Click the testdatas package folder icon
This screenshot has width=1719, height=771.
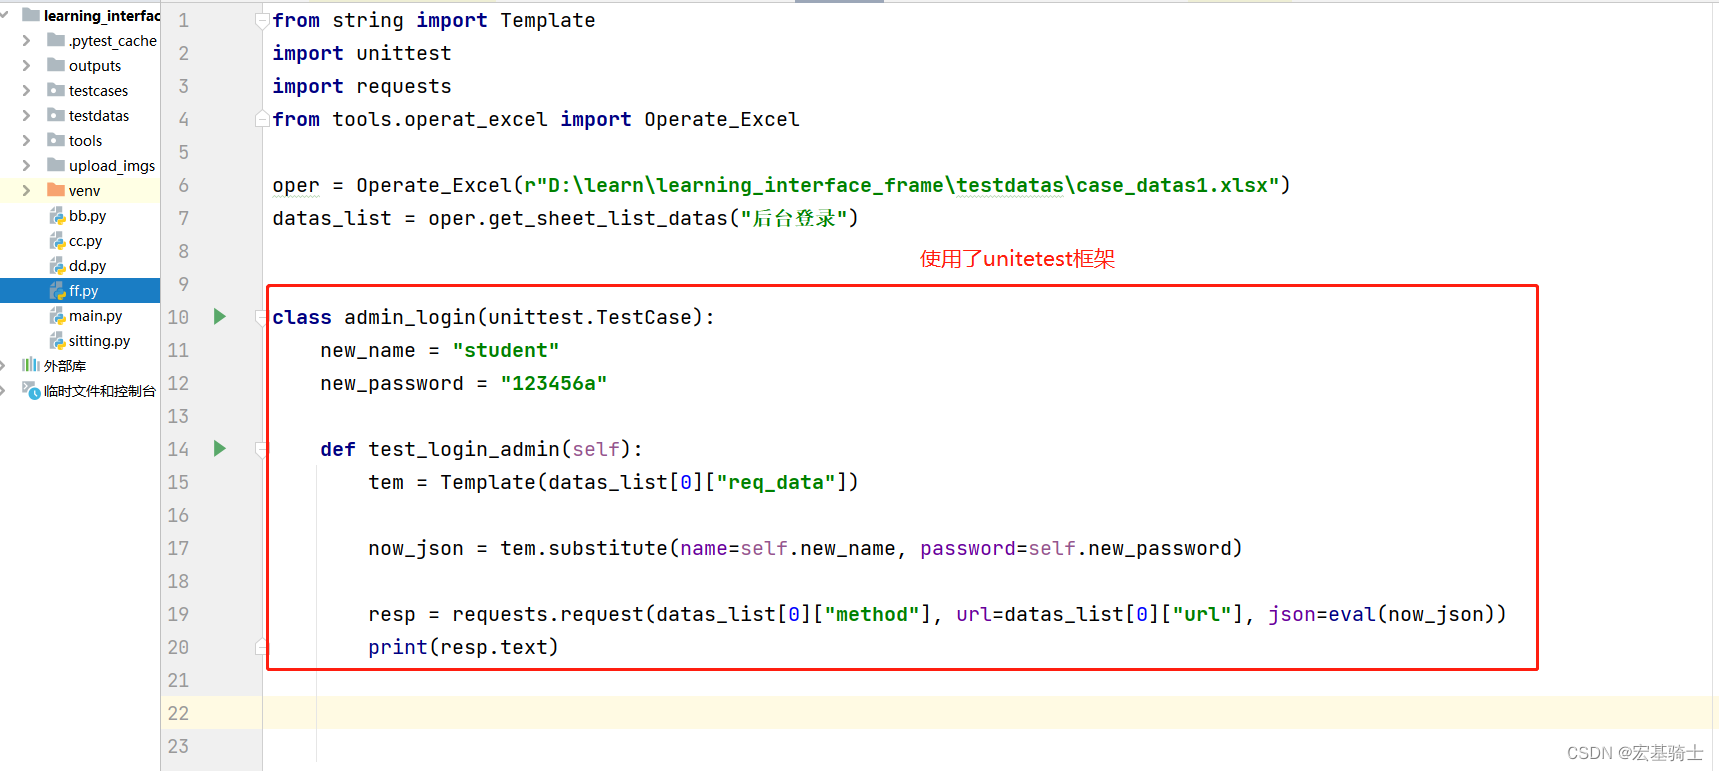(56, 115)
